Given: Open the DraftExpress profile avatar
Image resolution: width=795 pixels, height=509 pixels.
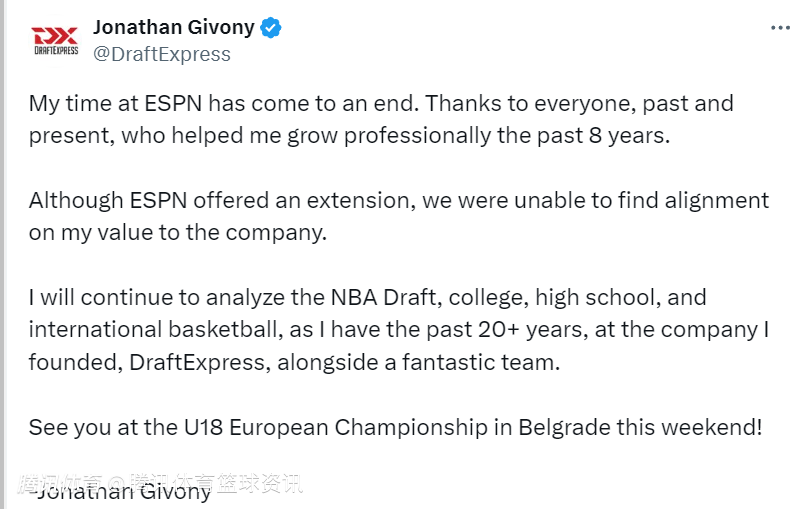Looking at the screenshot, I should tap(56, 41).
